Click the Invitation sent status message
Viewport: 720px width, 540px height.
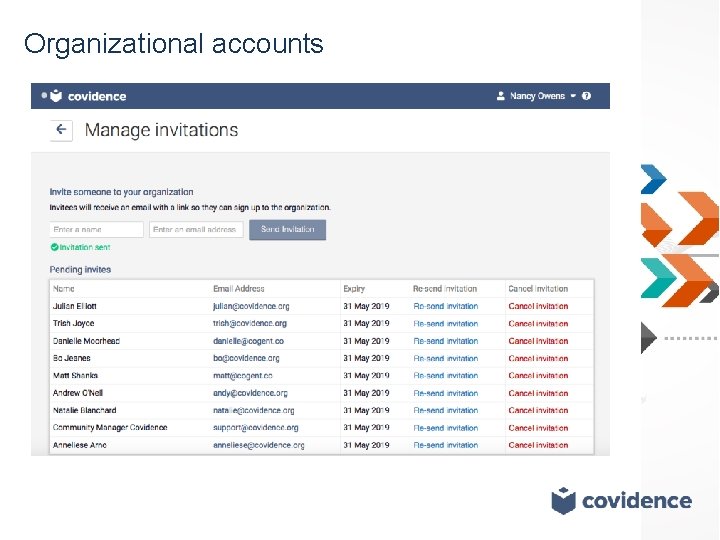(80, 248)
